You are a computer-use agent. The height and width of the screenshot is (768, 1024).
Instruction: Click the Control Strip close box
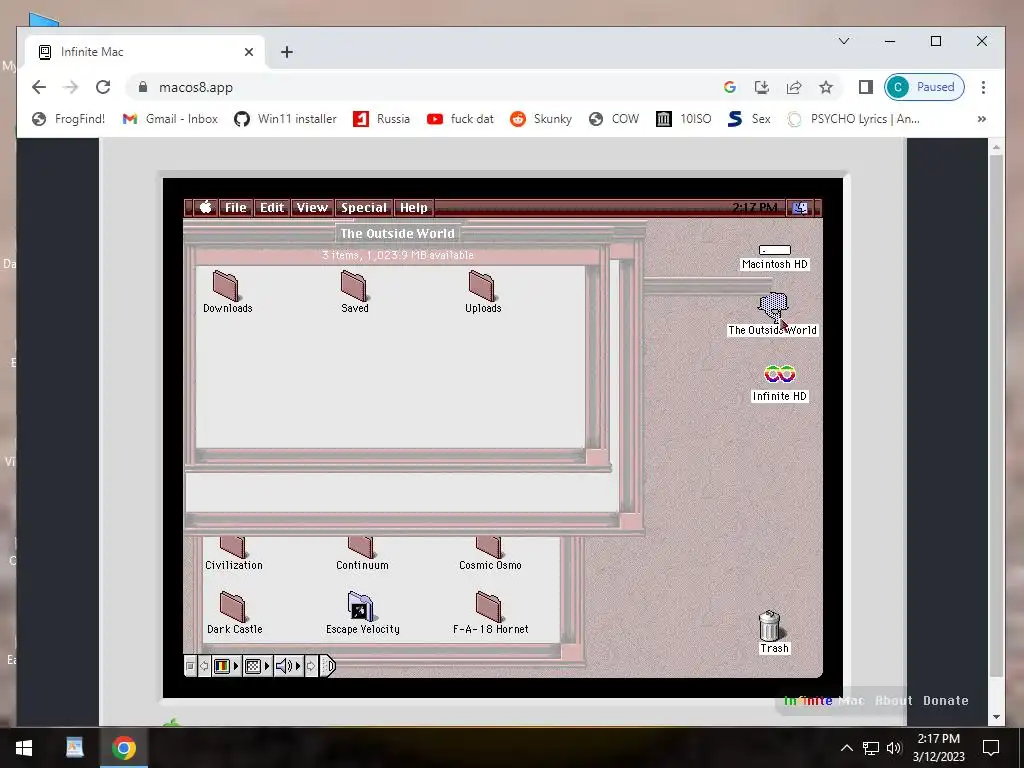click(x=190, y=666)
